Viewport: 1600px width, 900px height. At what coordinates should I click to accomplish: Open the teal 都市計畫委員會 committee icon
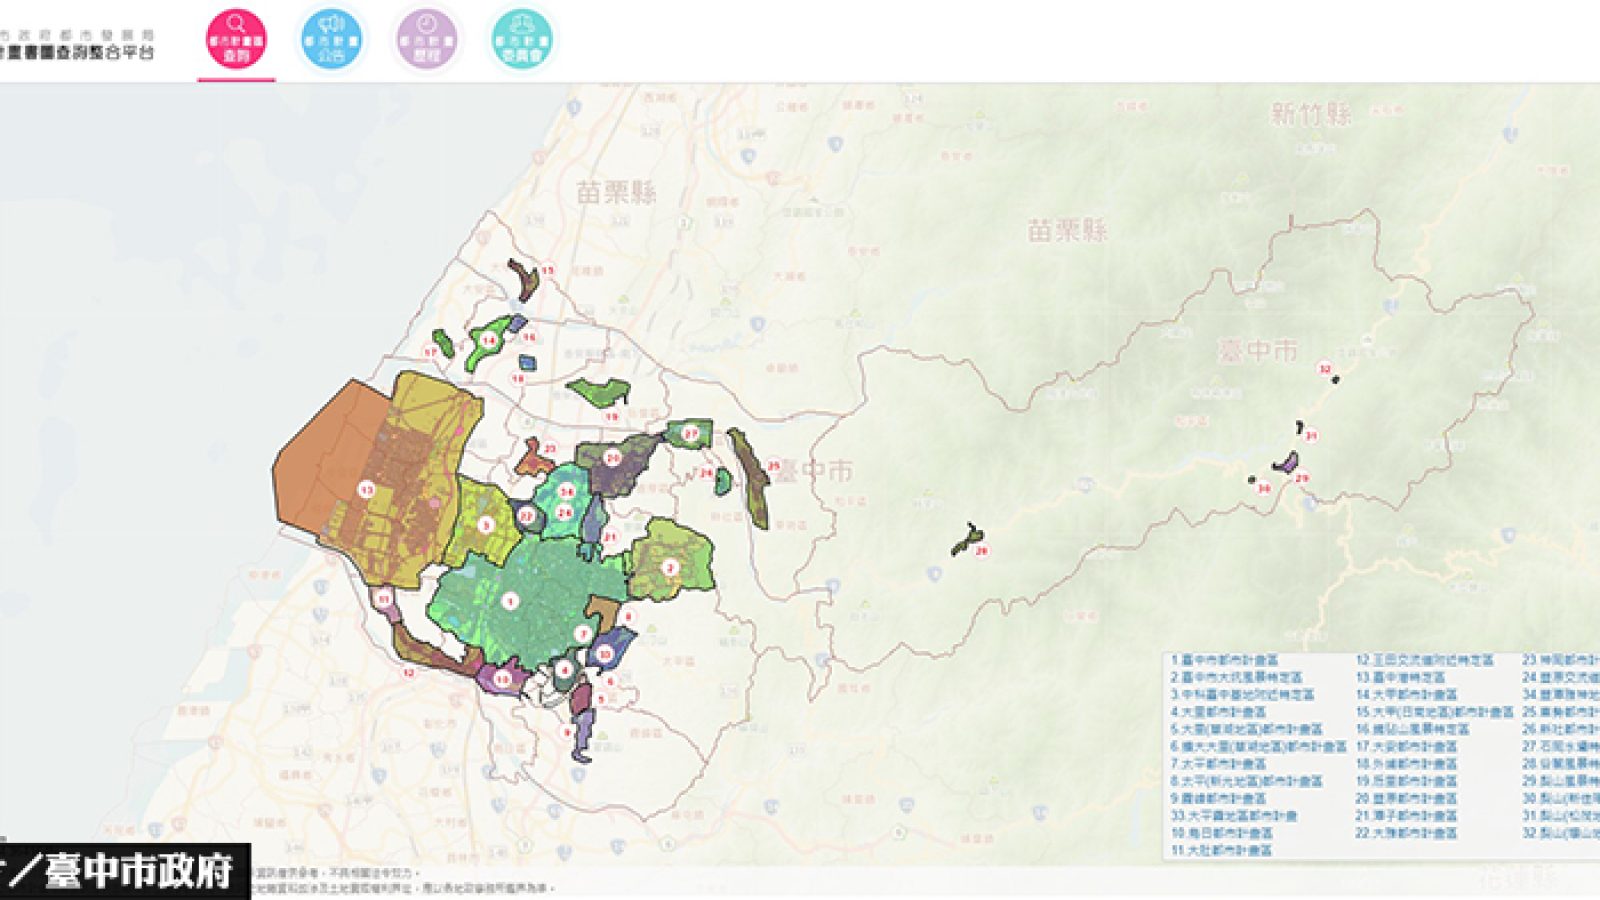tap(522, 40)
